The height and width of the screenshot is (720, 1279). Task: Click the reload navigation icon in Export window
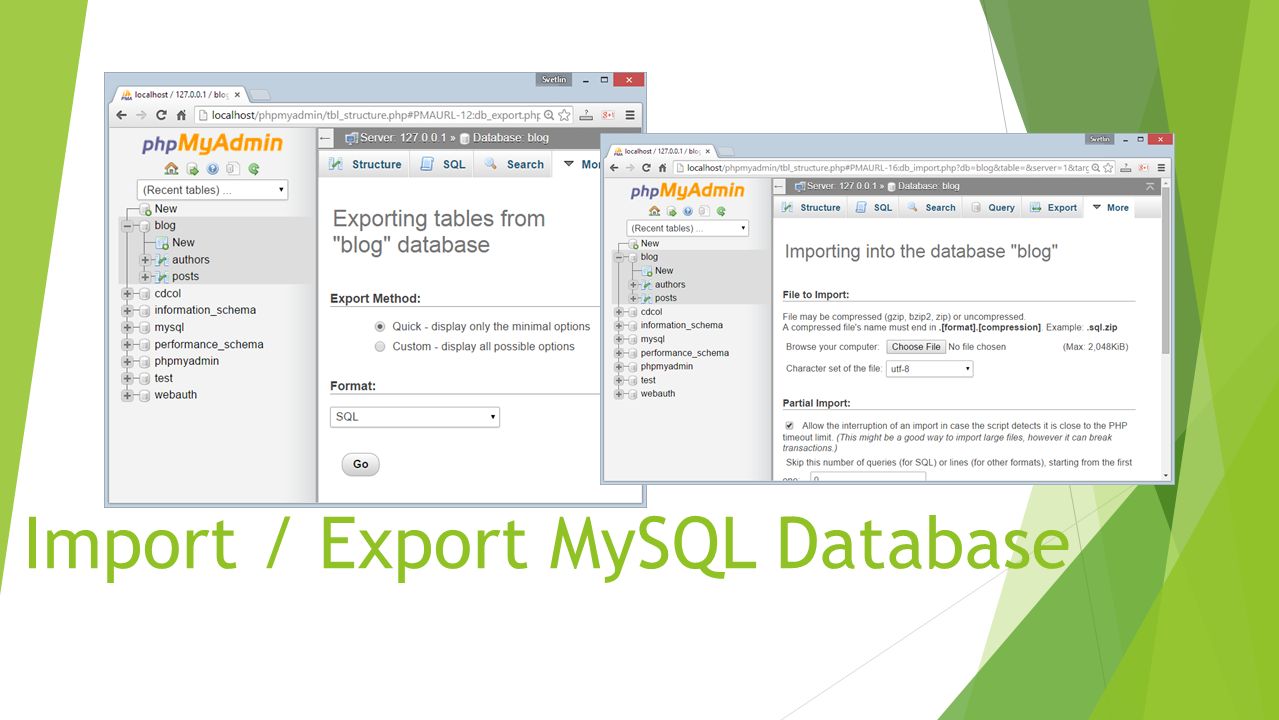pos(254,169)
